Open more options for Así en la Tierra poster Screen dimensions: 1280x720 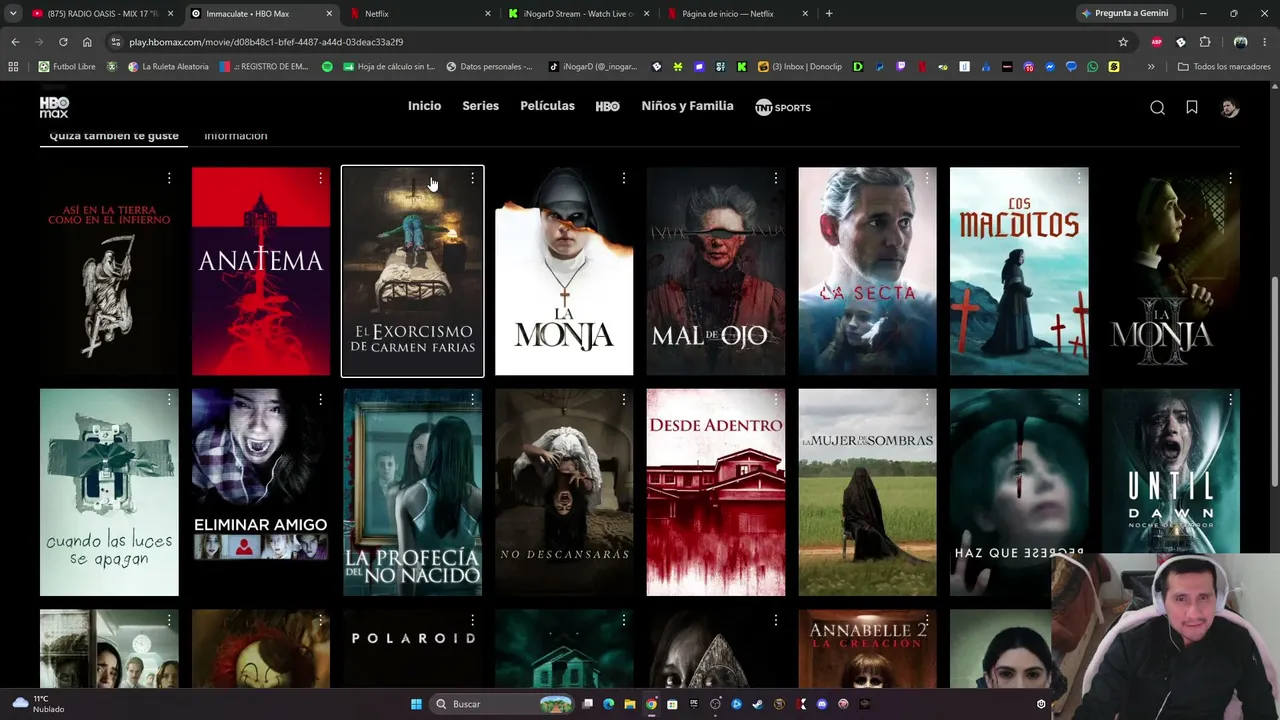(x=169, y=178)
